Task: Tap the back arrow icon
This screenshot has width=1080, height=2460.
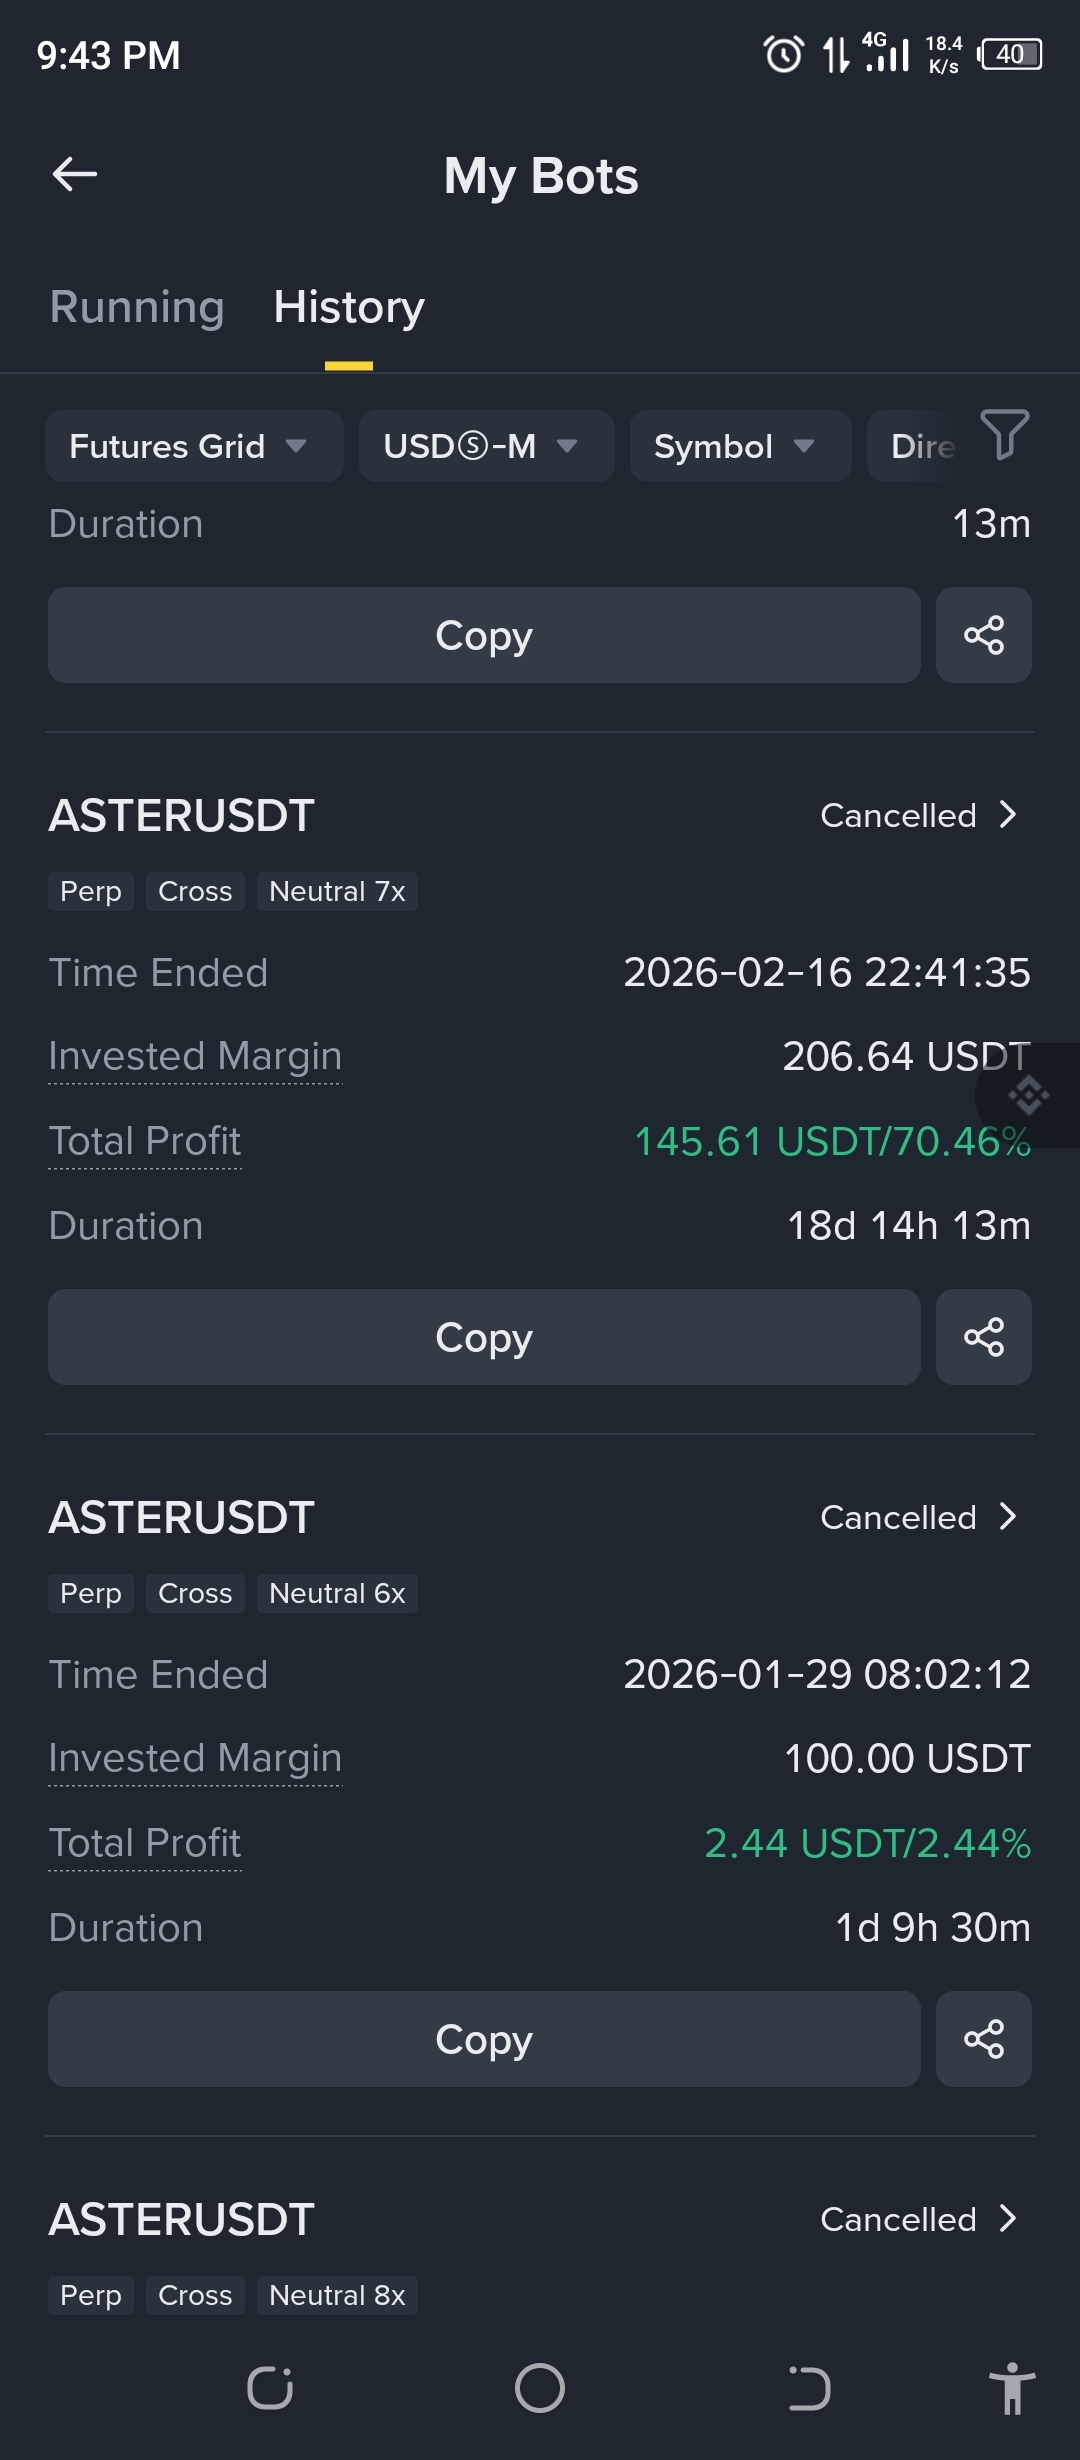Action: 75,174
